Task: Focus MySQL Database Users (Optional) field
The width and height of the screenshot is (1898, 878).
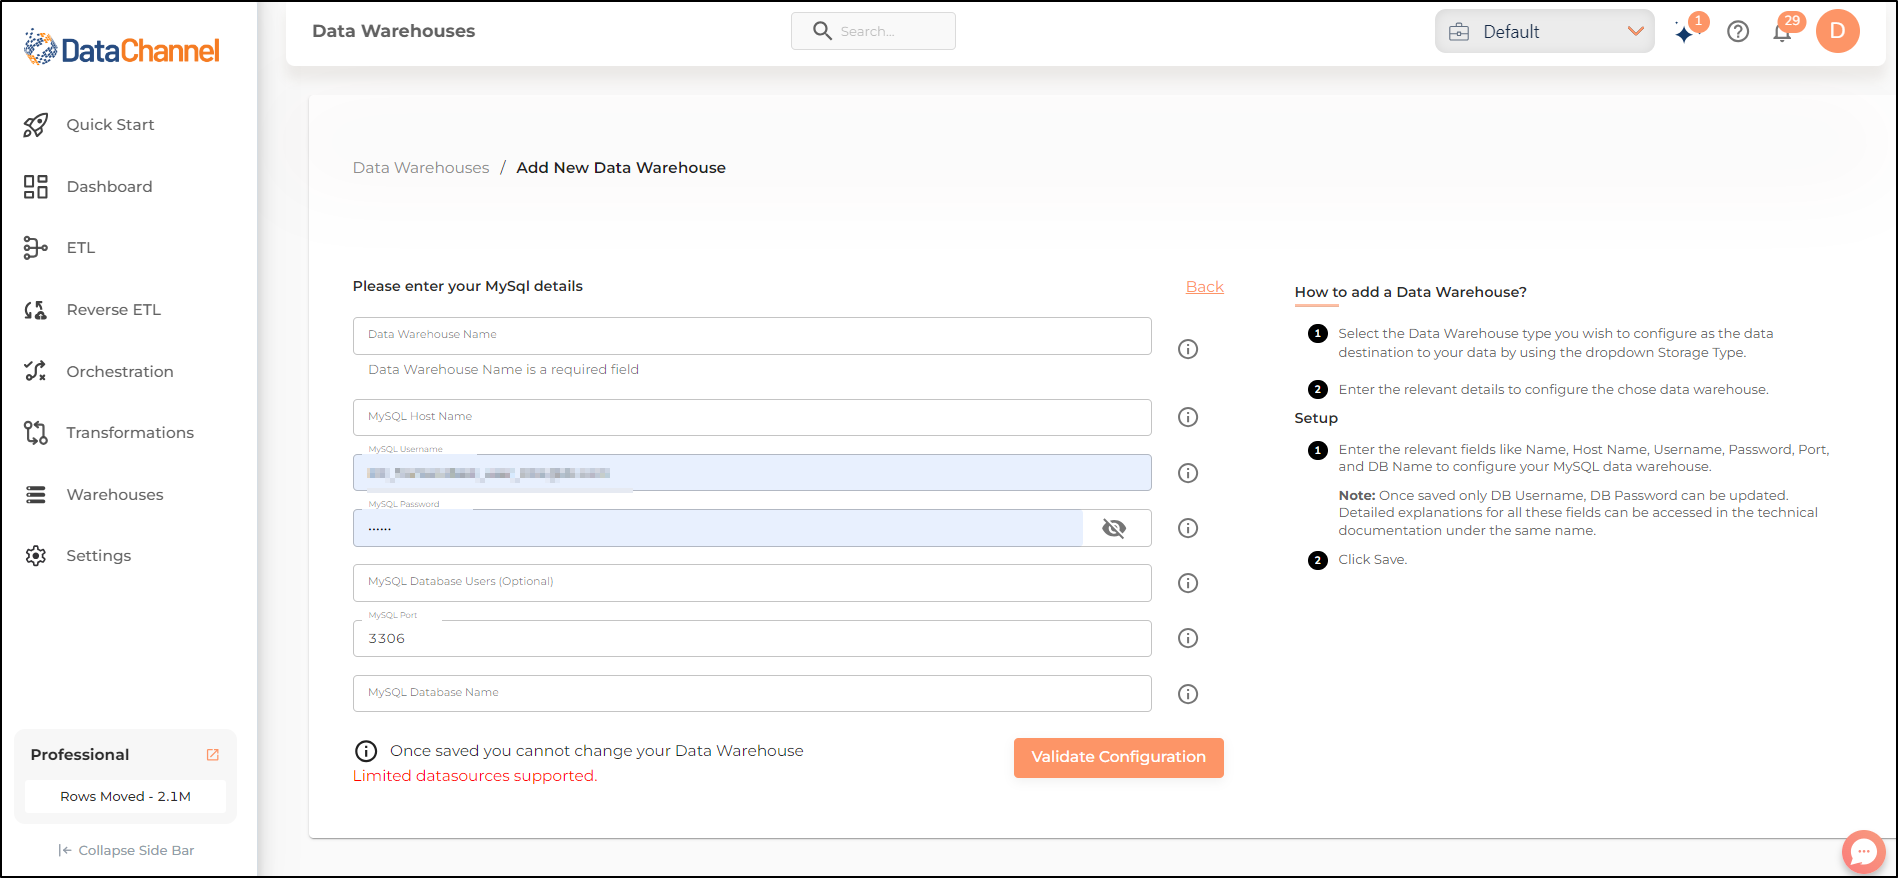Action: pos(752,583)
